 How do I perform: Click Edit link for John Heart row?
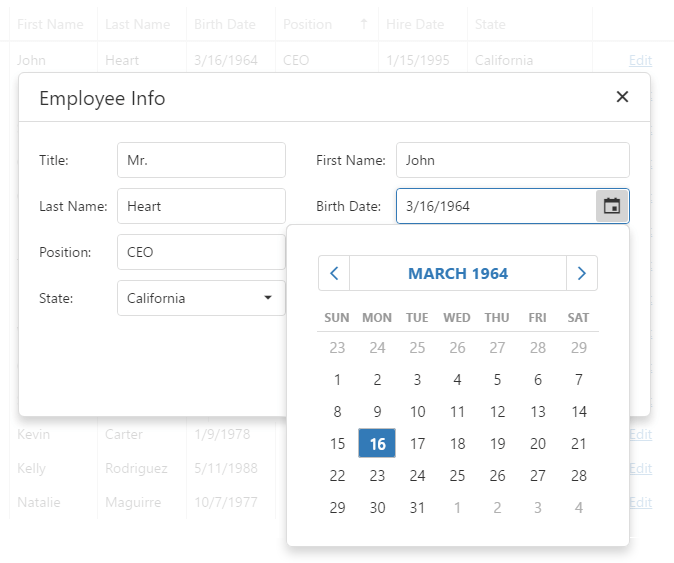(x=640, y=60)
